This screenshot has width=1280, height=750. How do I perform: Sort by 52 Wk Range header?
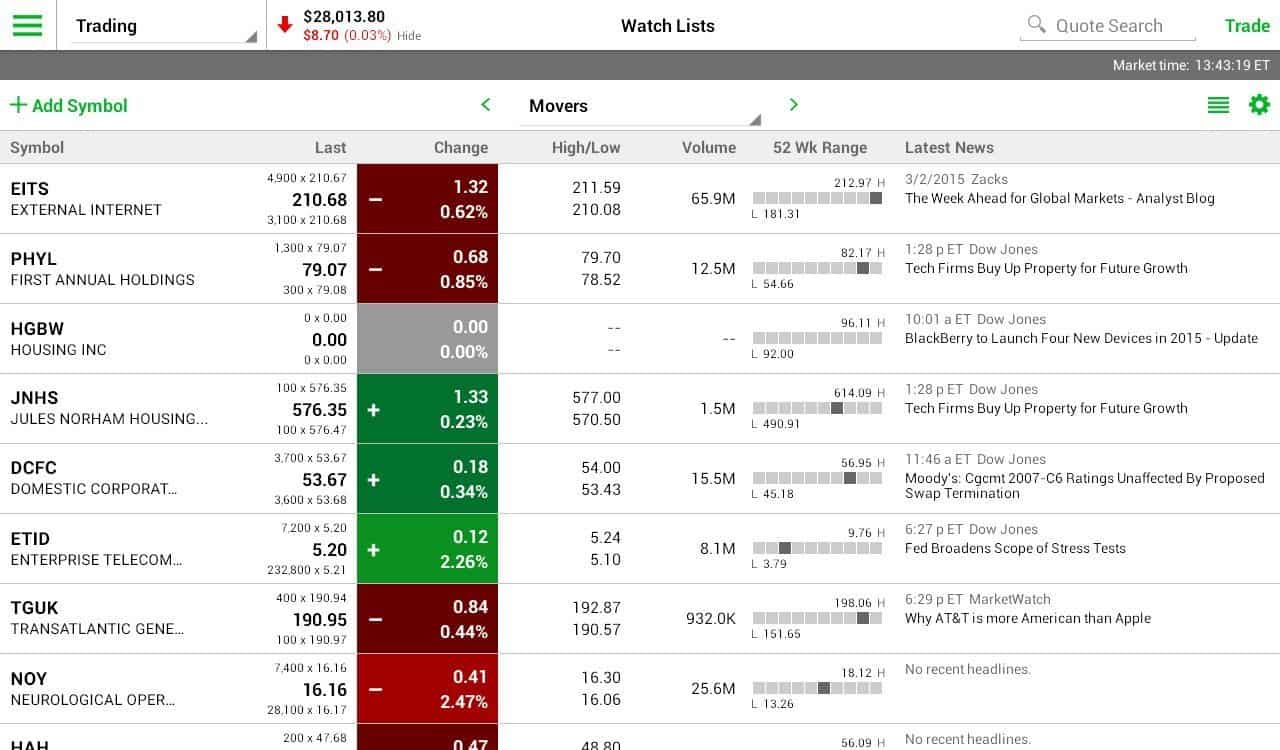click(x=820, y=147)
